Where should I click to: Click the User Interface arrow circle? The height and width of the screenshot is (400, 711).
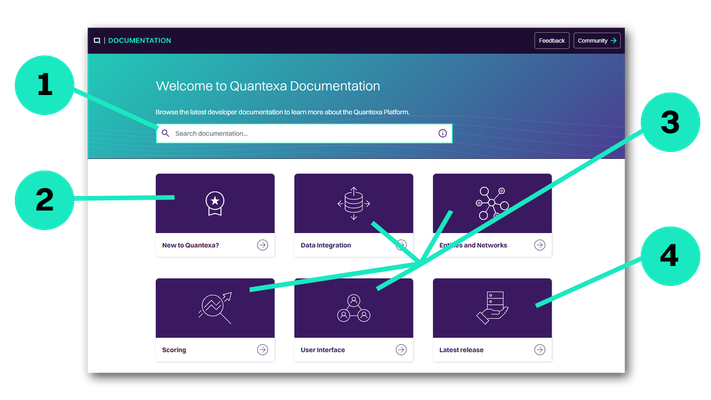pyautogui.click(x=401, y=350)
